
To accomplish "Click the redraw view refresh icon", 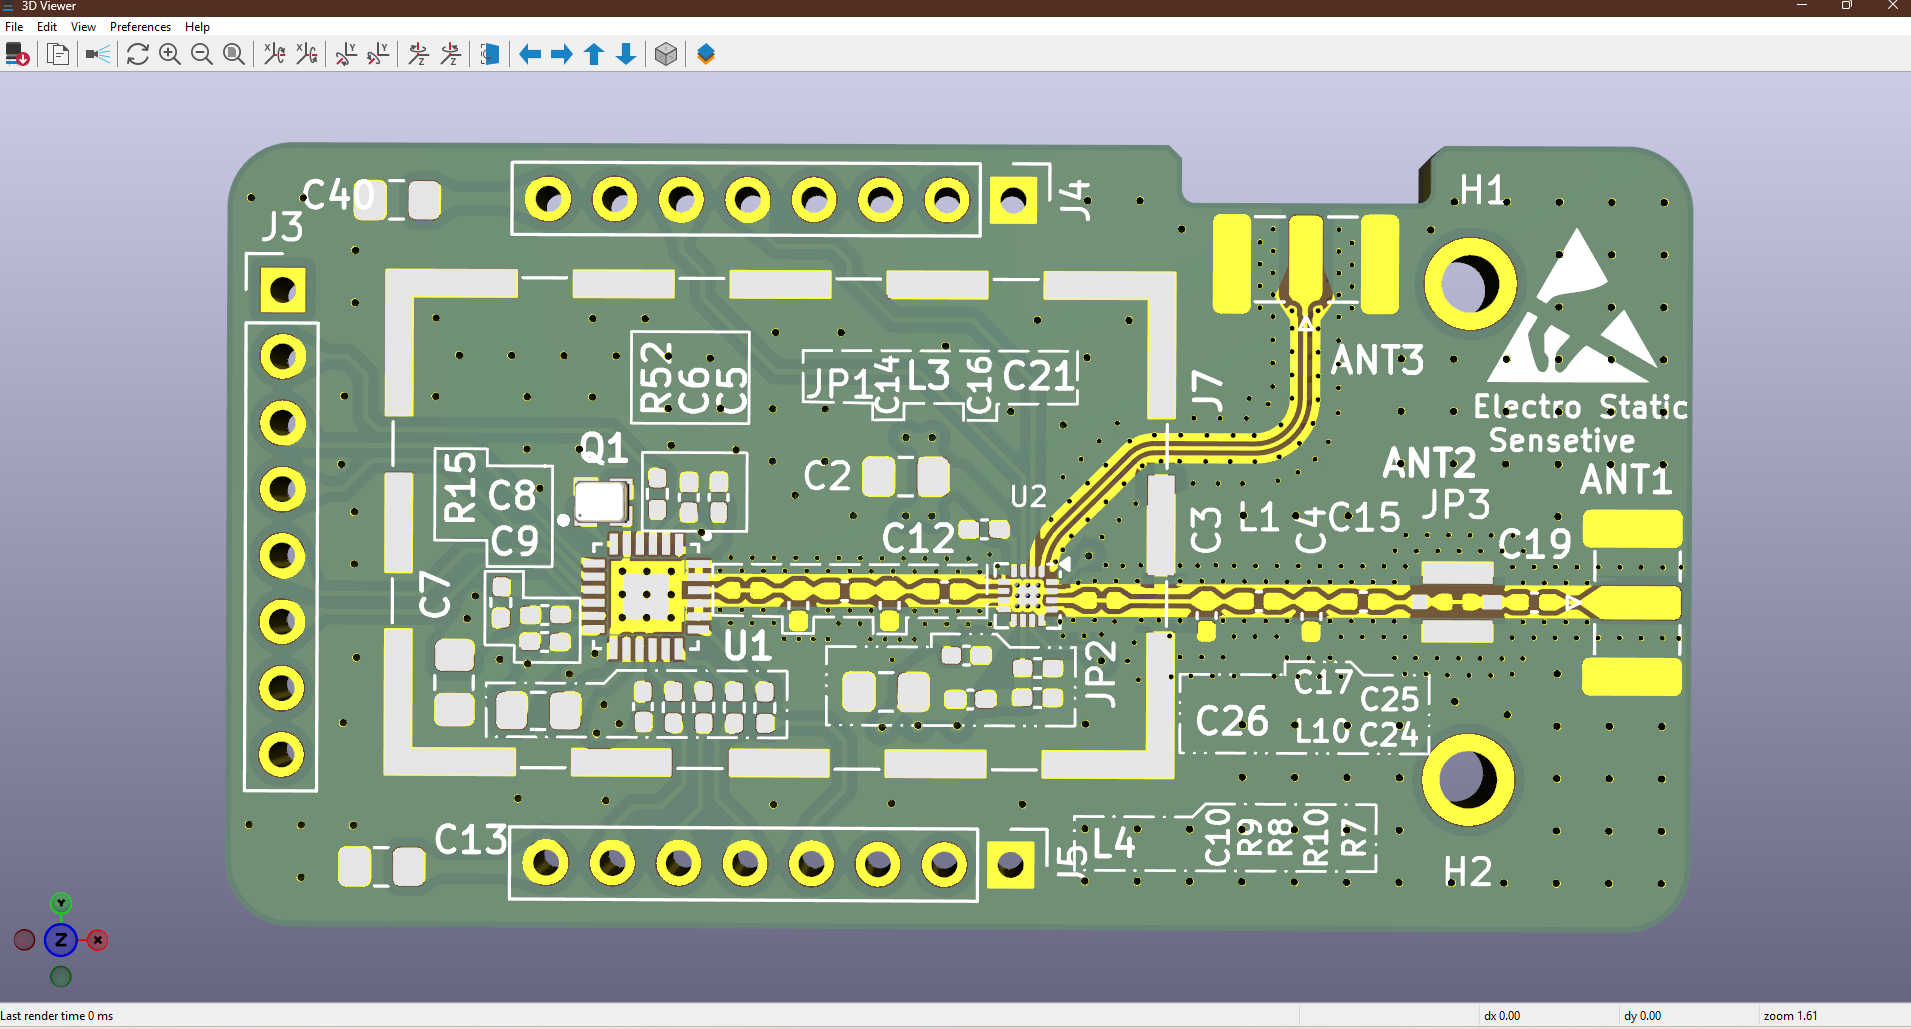I will (x=138, y=54).
